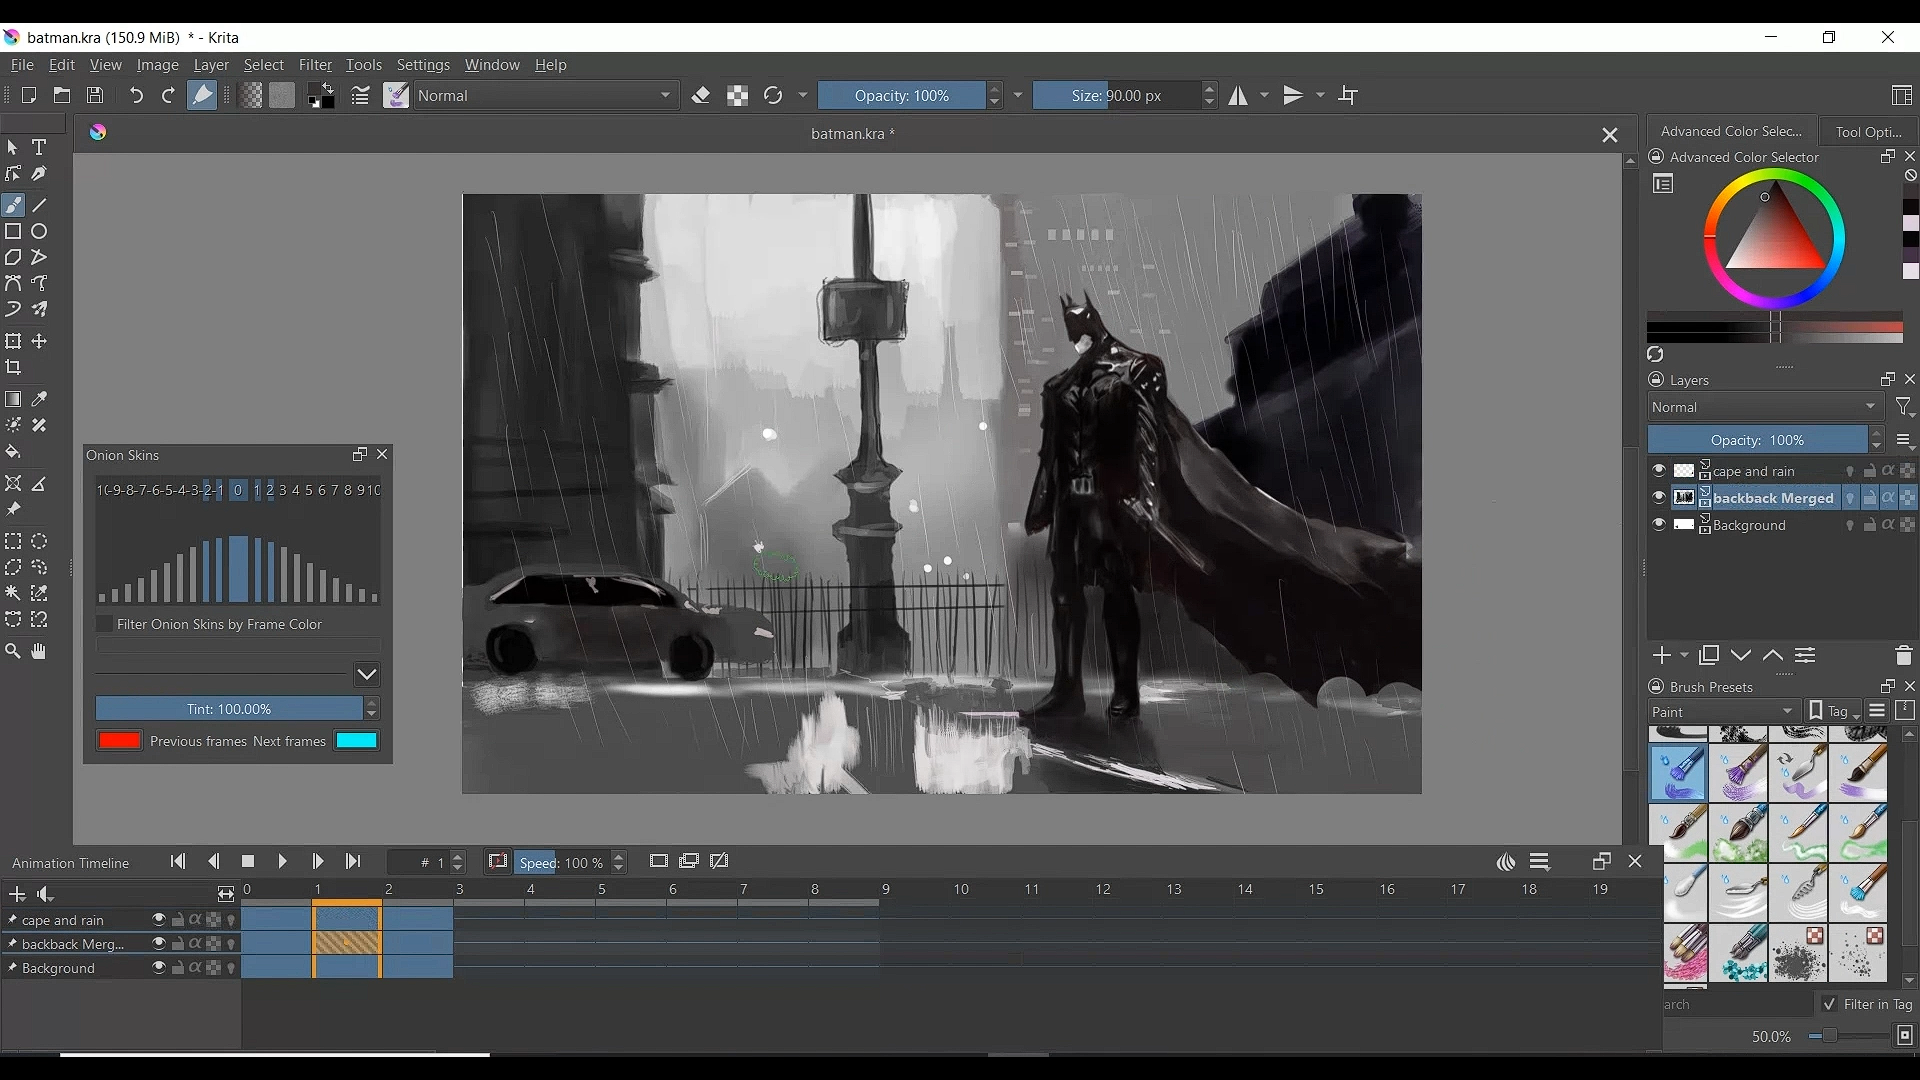This screenshot has height=1080, width=1920.
Task: Hide the Background layer in Layers panel
Action: (x=1659, y=525)
